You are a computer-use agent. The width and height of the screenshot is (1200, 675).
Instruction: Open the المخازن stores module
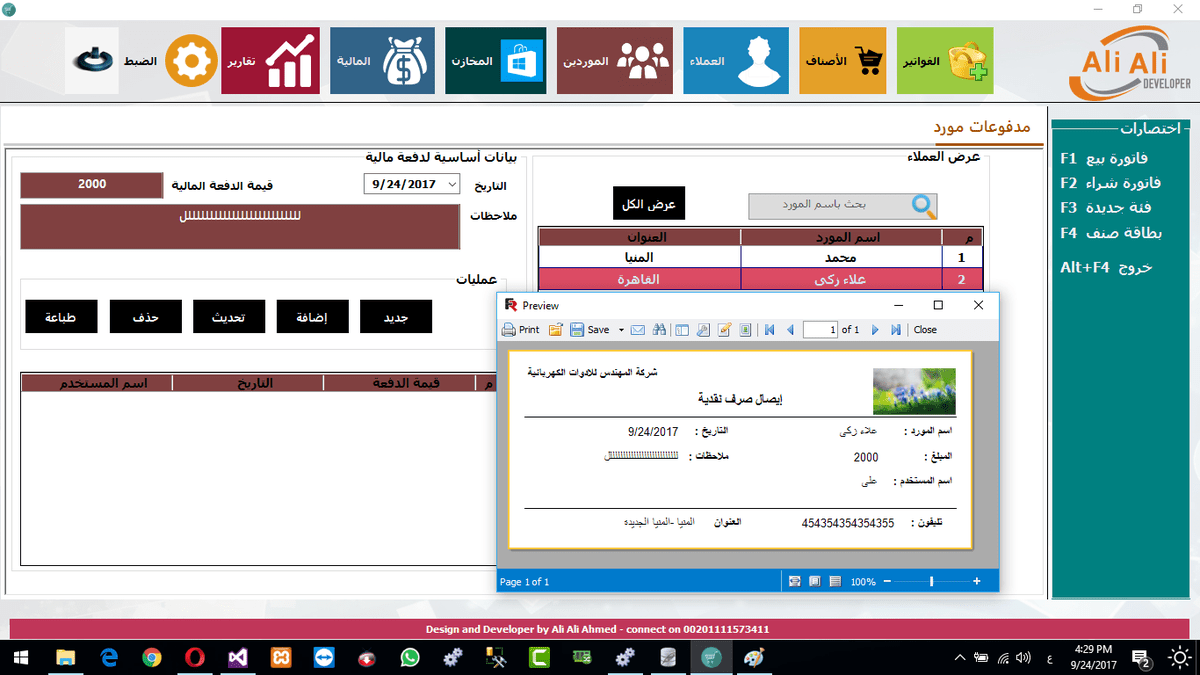tap(496, 61)
